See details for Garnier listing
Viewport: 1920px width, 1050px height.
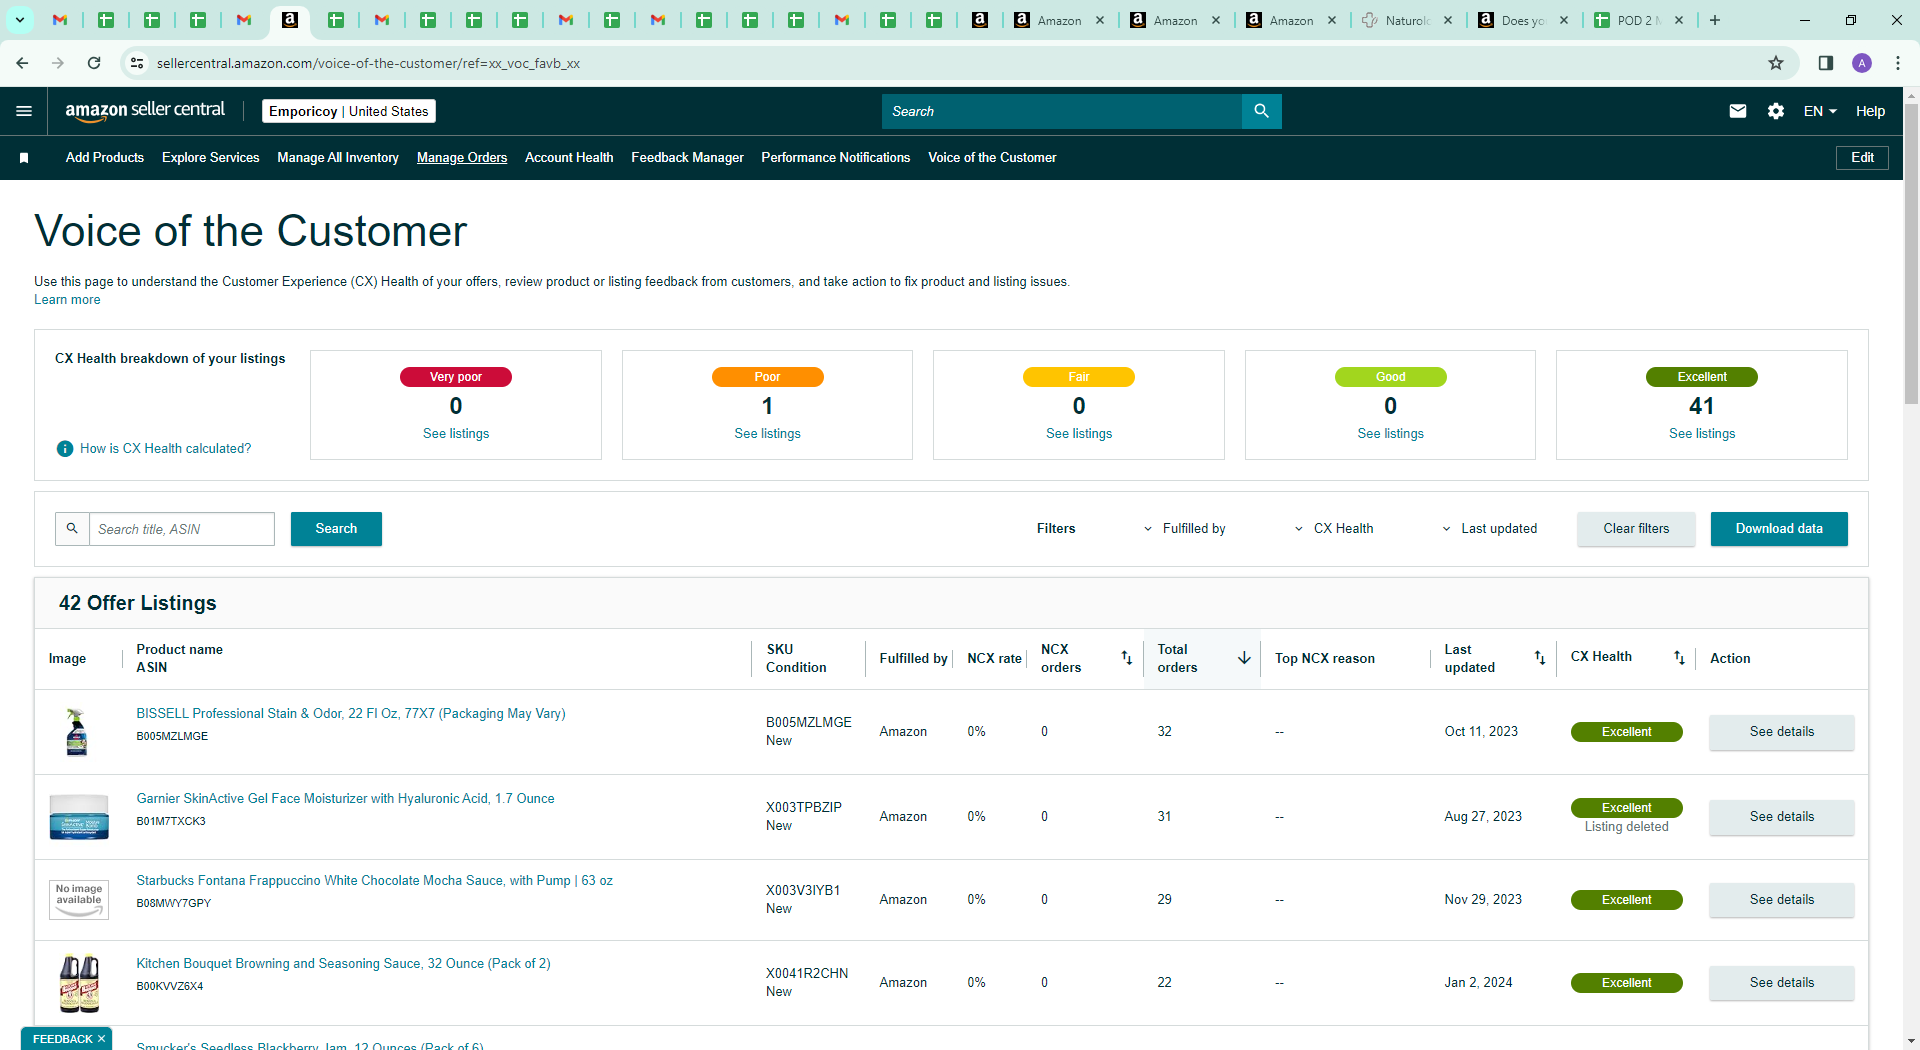click(1781, 817)
